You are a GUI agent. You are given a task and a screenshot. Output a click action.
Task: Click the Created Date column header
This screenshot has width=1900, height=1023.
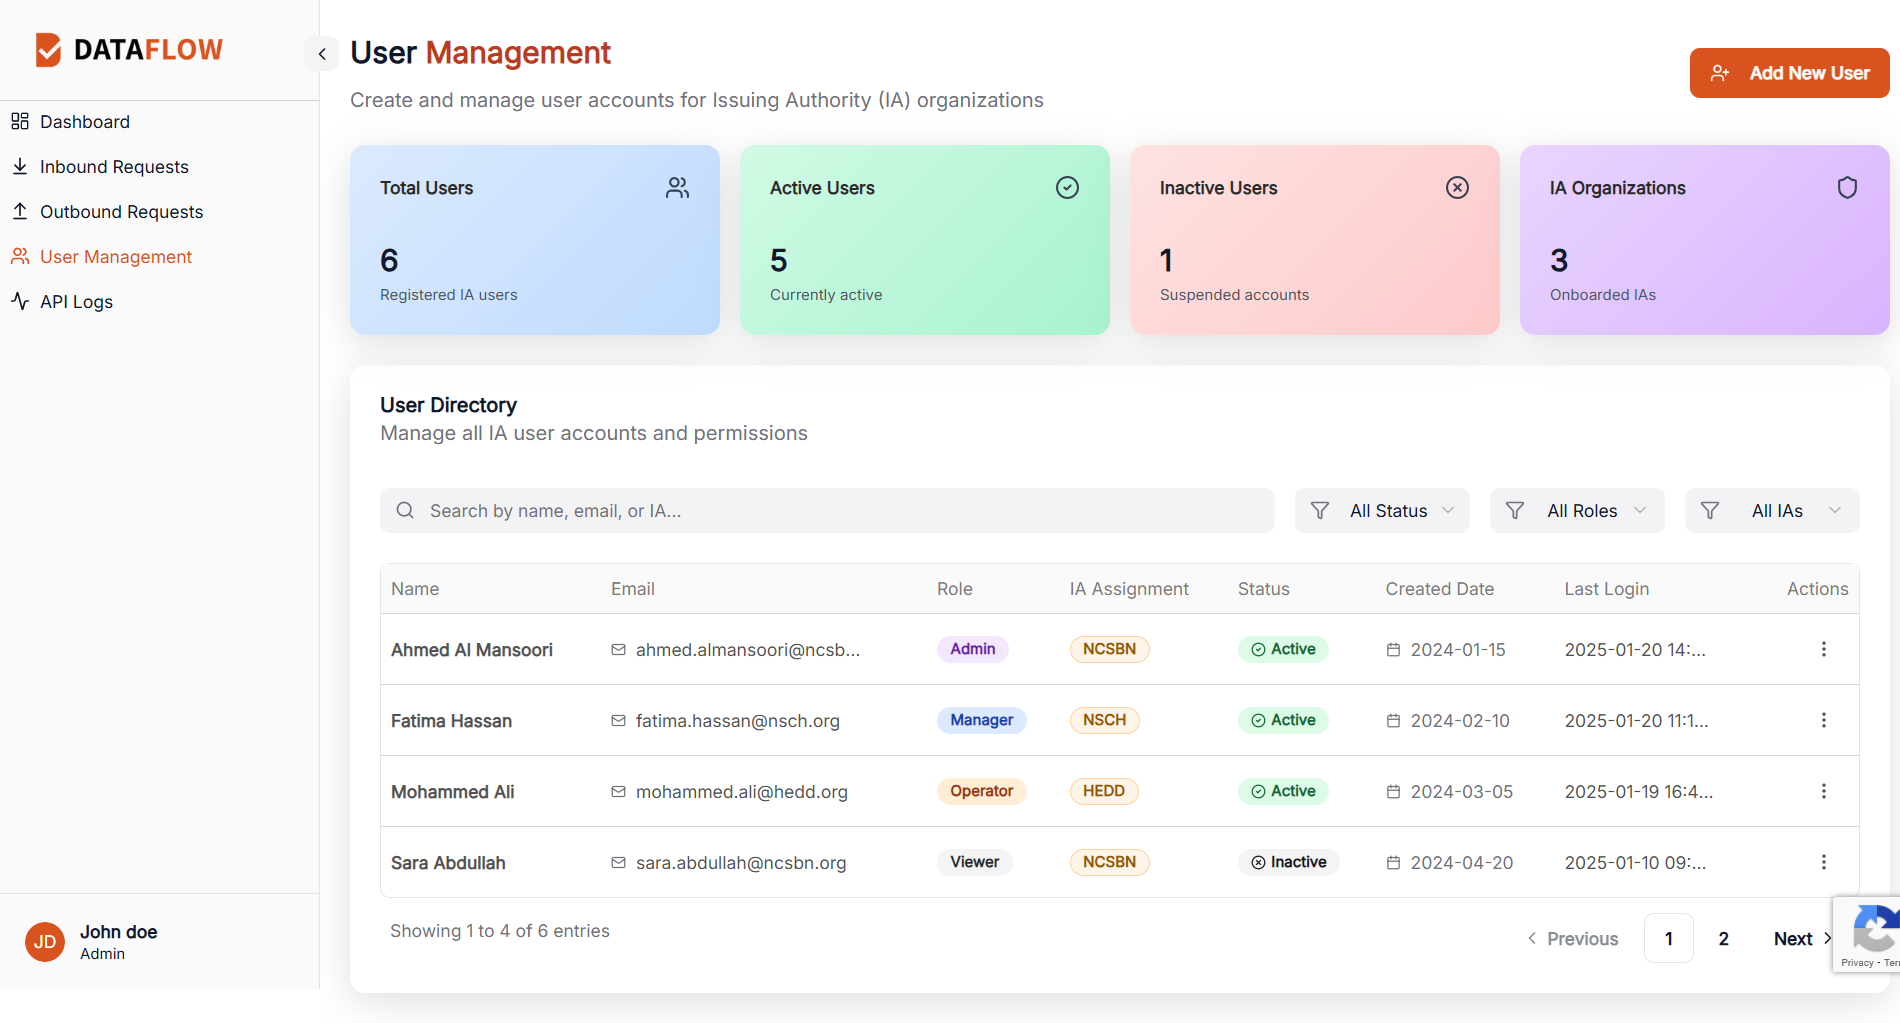(x=1439, y=589)
